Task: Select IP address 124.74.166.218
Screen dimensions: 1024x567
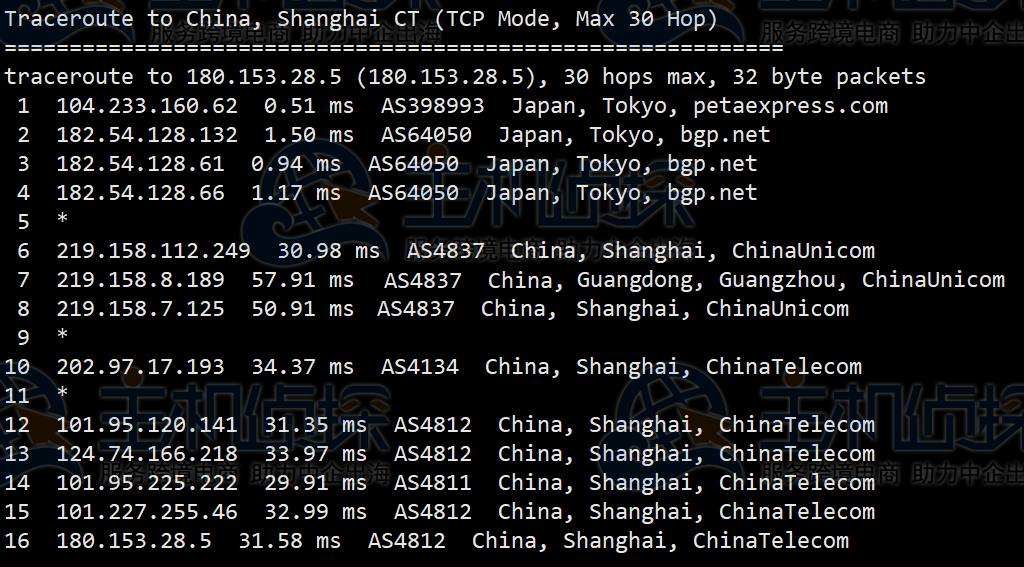Action: coord(147,454)
